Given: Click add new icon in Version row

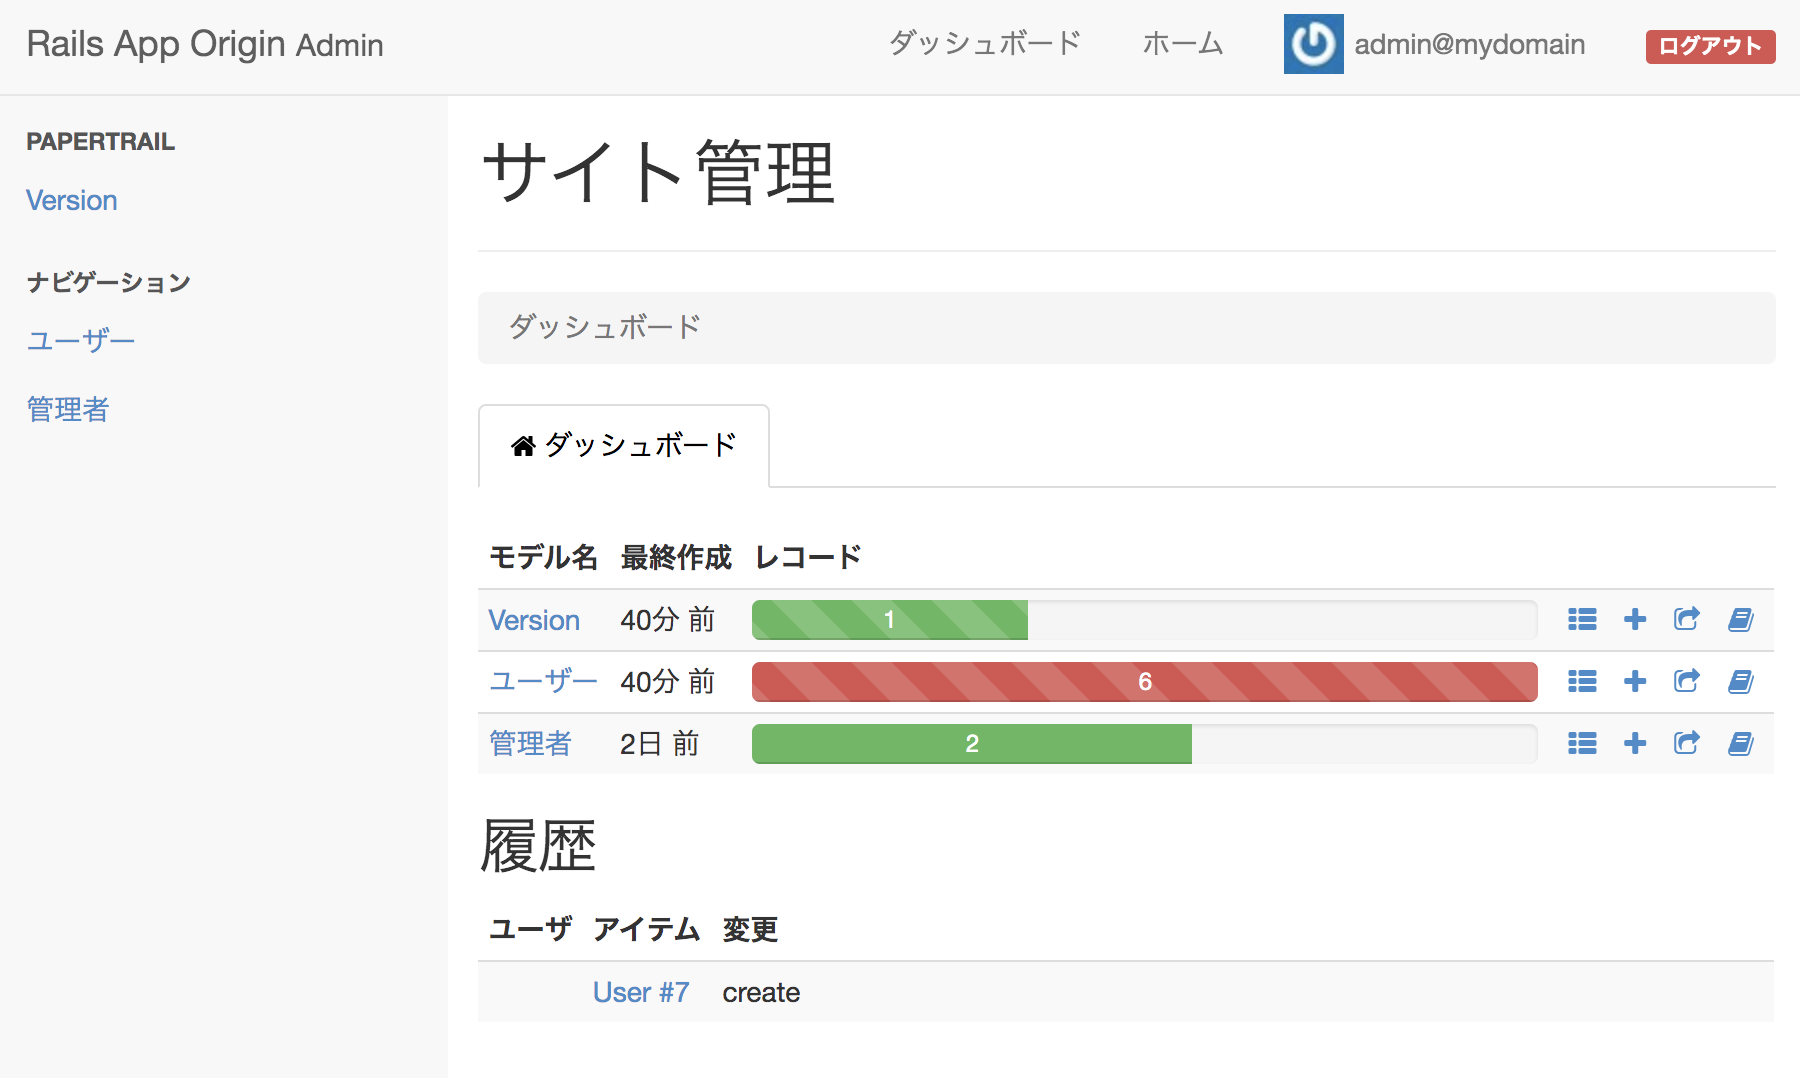Looking at the screenshot, I should click(1635, 620).
